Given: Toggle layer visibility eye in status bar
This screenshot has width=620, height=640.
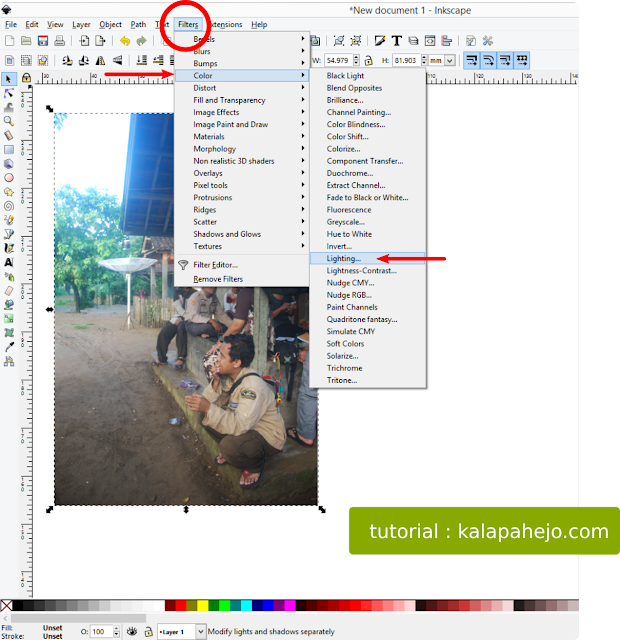Looking at the screenshot, I should 132,631.
